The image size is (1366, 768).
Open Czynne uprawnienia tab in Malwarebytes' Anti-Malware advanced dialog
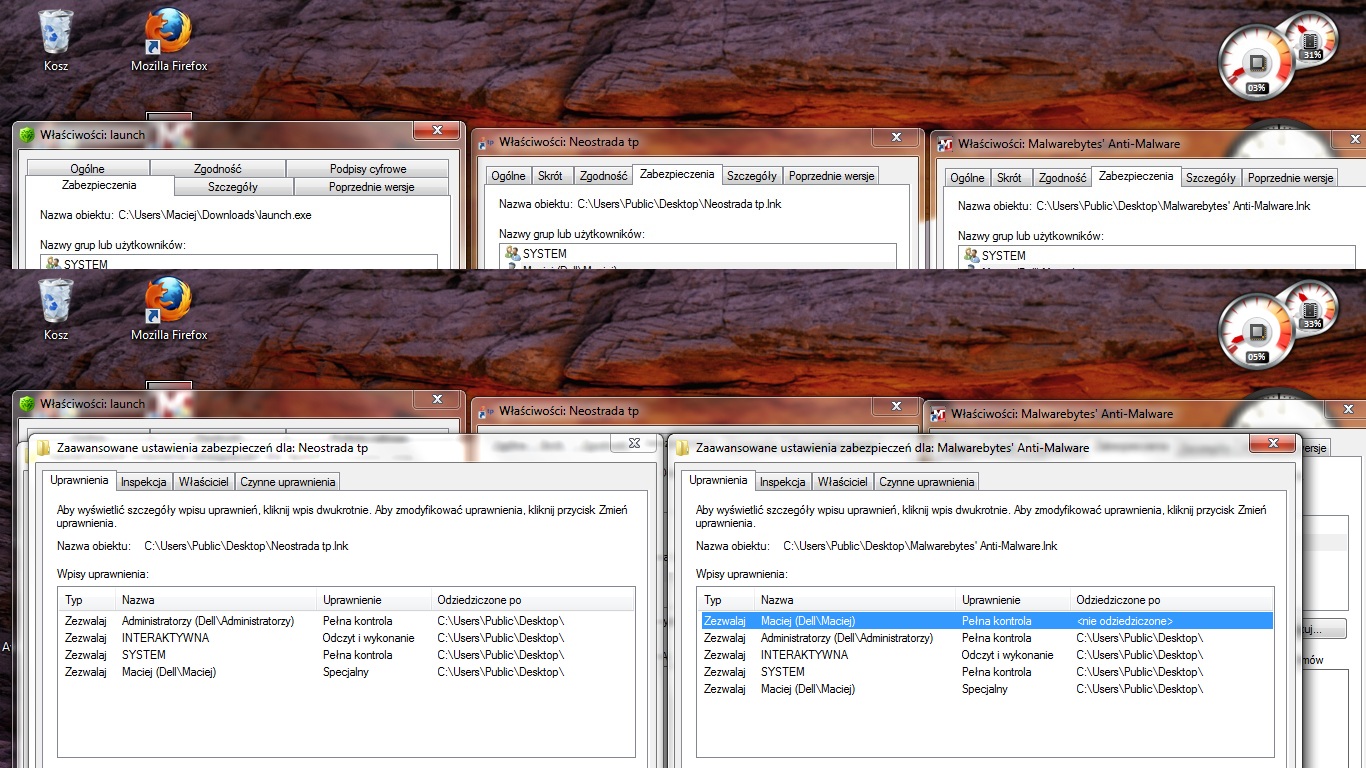[x=927, y=482]
